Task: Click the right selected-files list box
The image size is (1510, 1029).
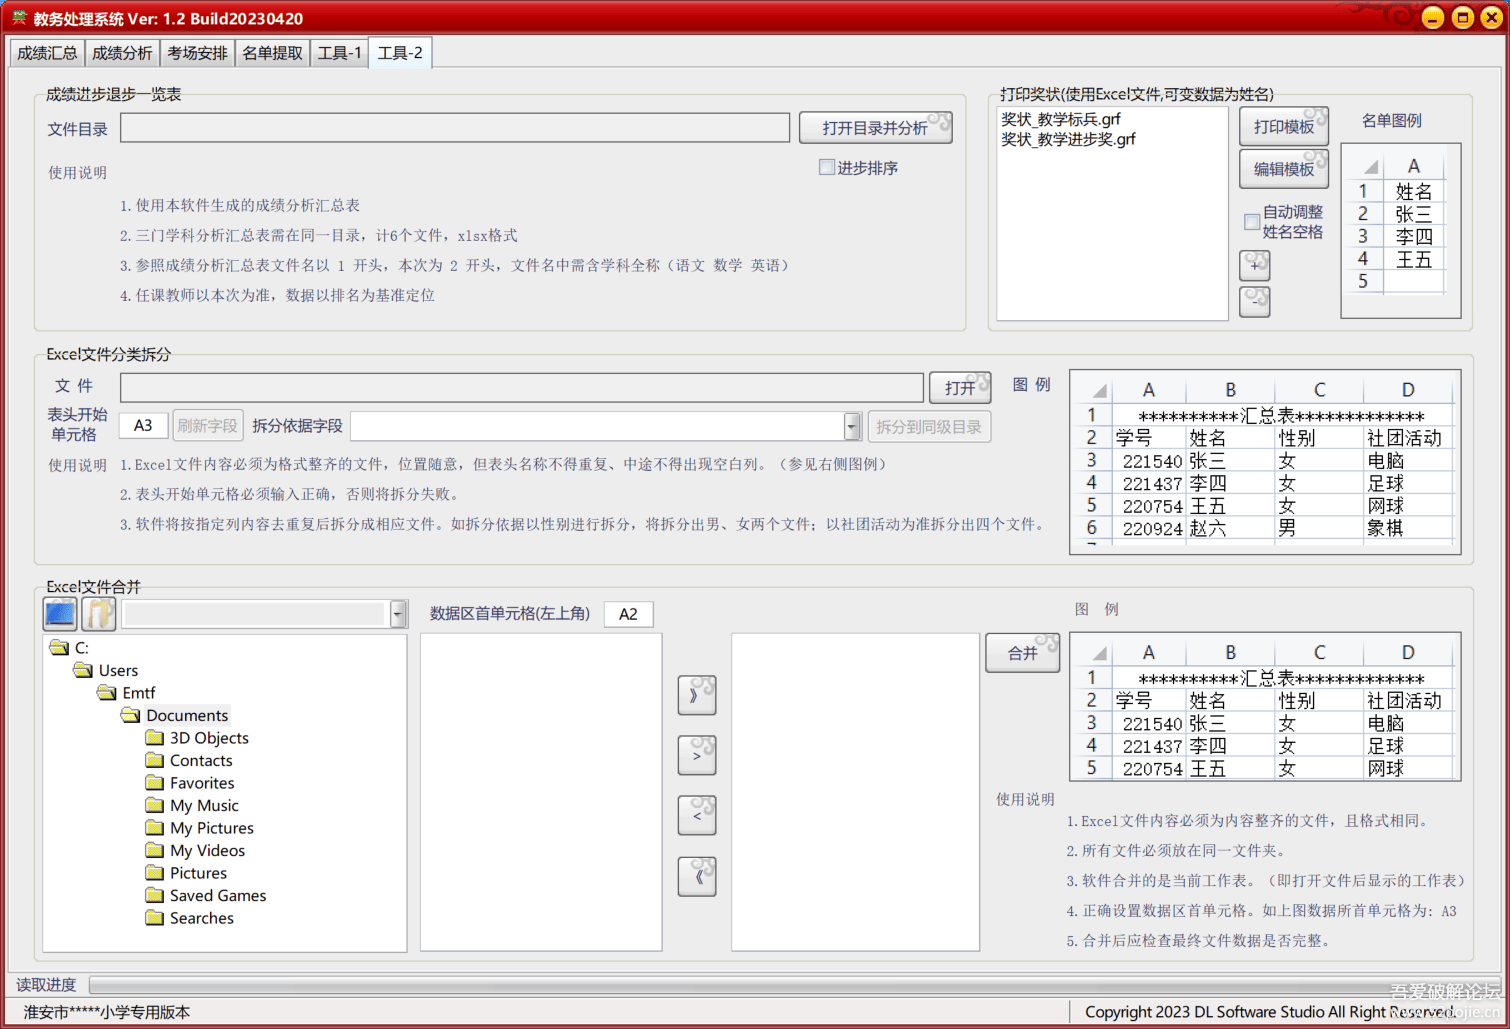Action: (855, 792)
